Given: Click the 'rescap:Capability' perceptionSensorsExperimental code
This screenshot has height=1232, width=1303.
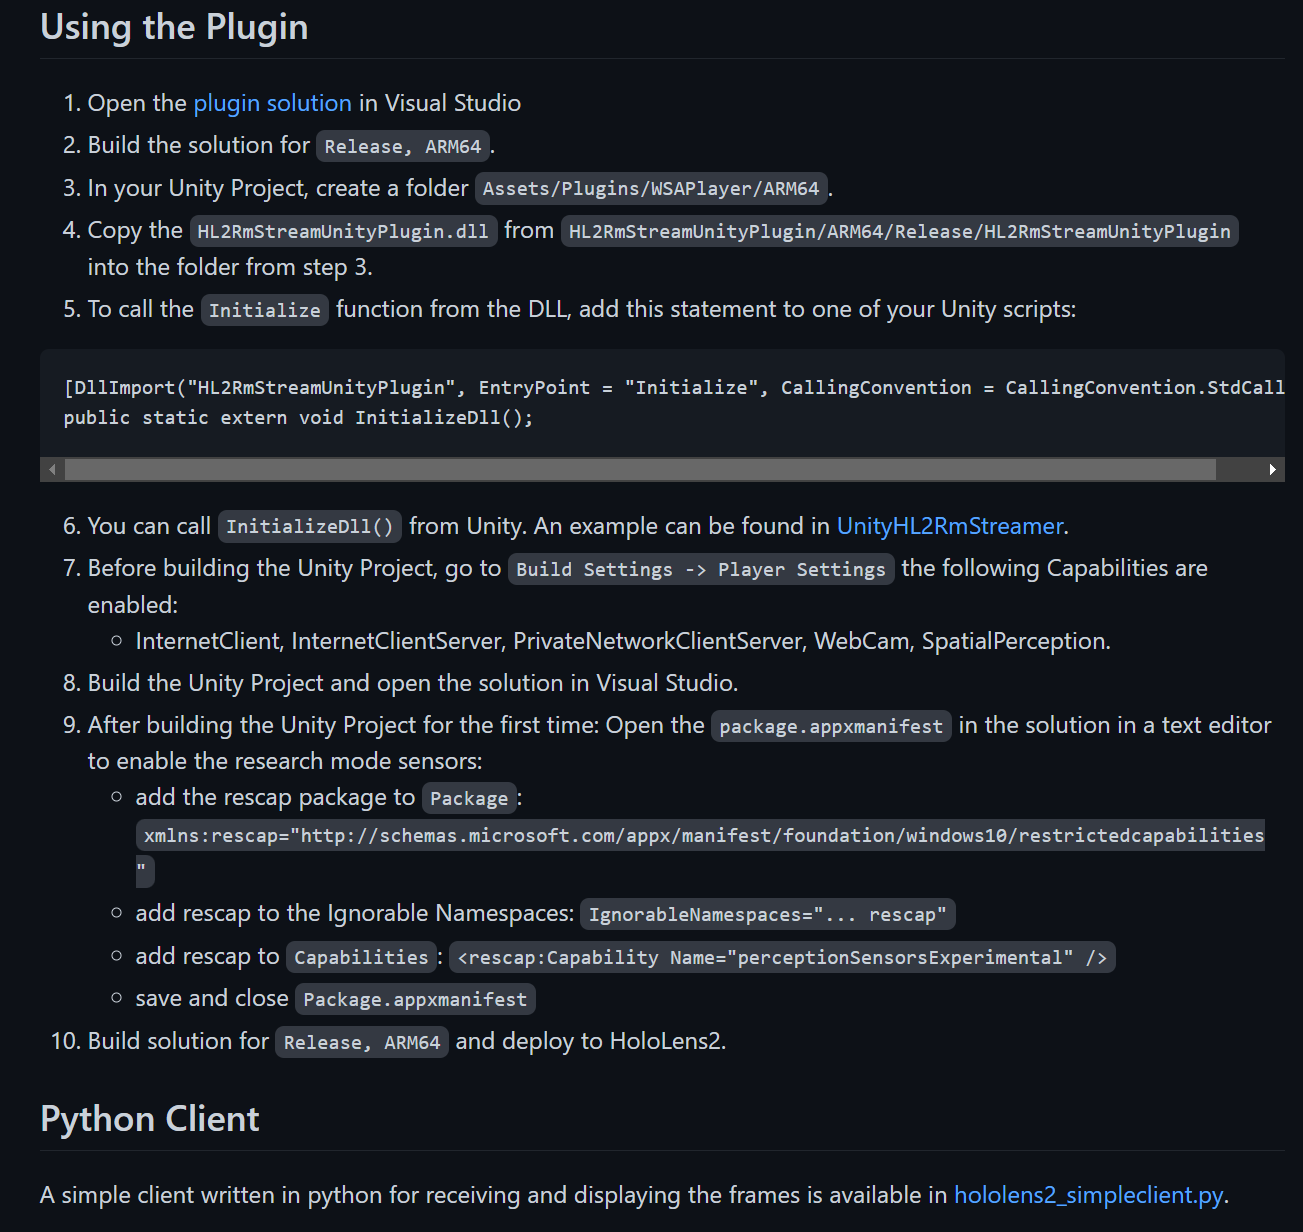Looking at the screenshot, I should (x=782, y=957).
